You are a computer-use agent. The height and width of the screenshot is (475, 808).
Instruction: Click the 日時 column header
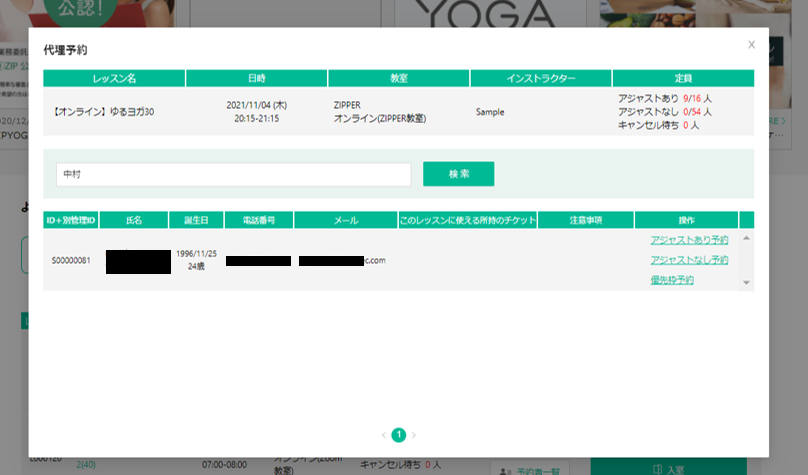coord(257,78)
